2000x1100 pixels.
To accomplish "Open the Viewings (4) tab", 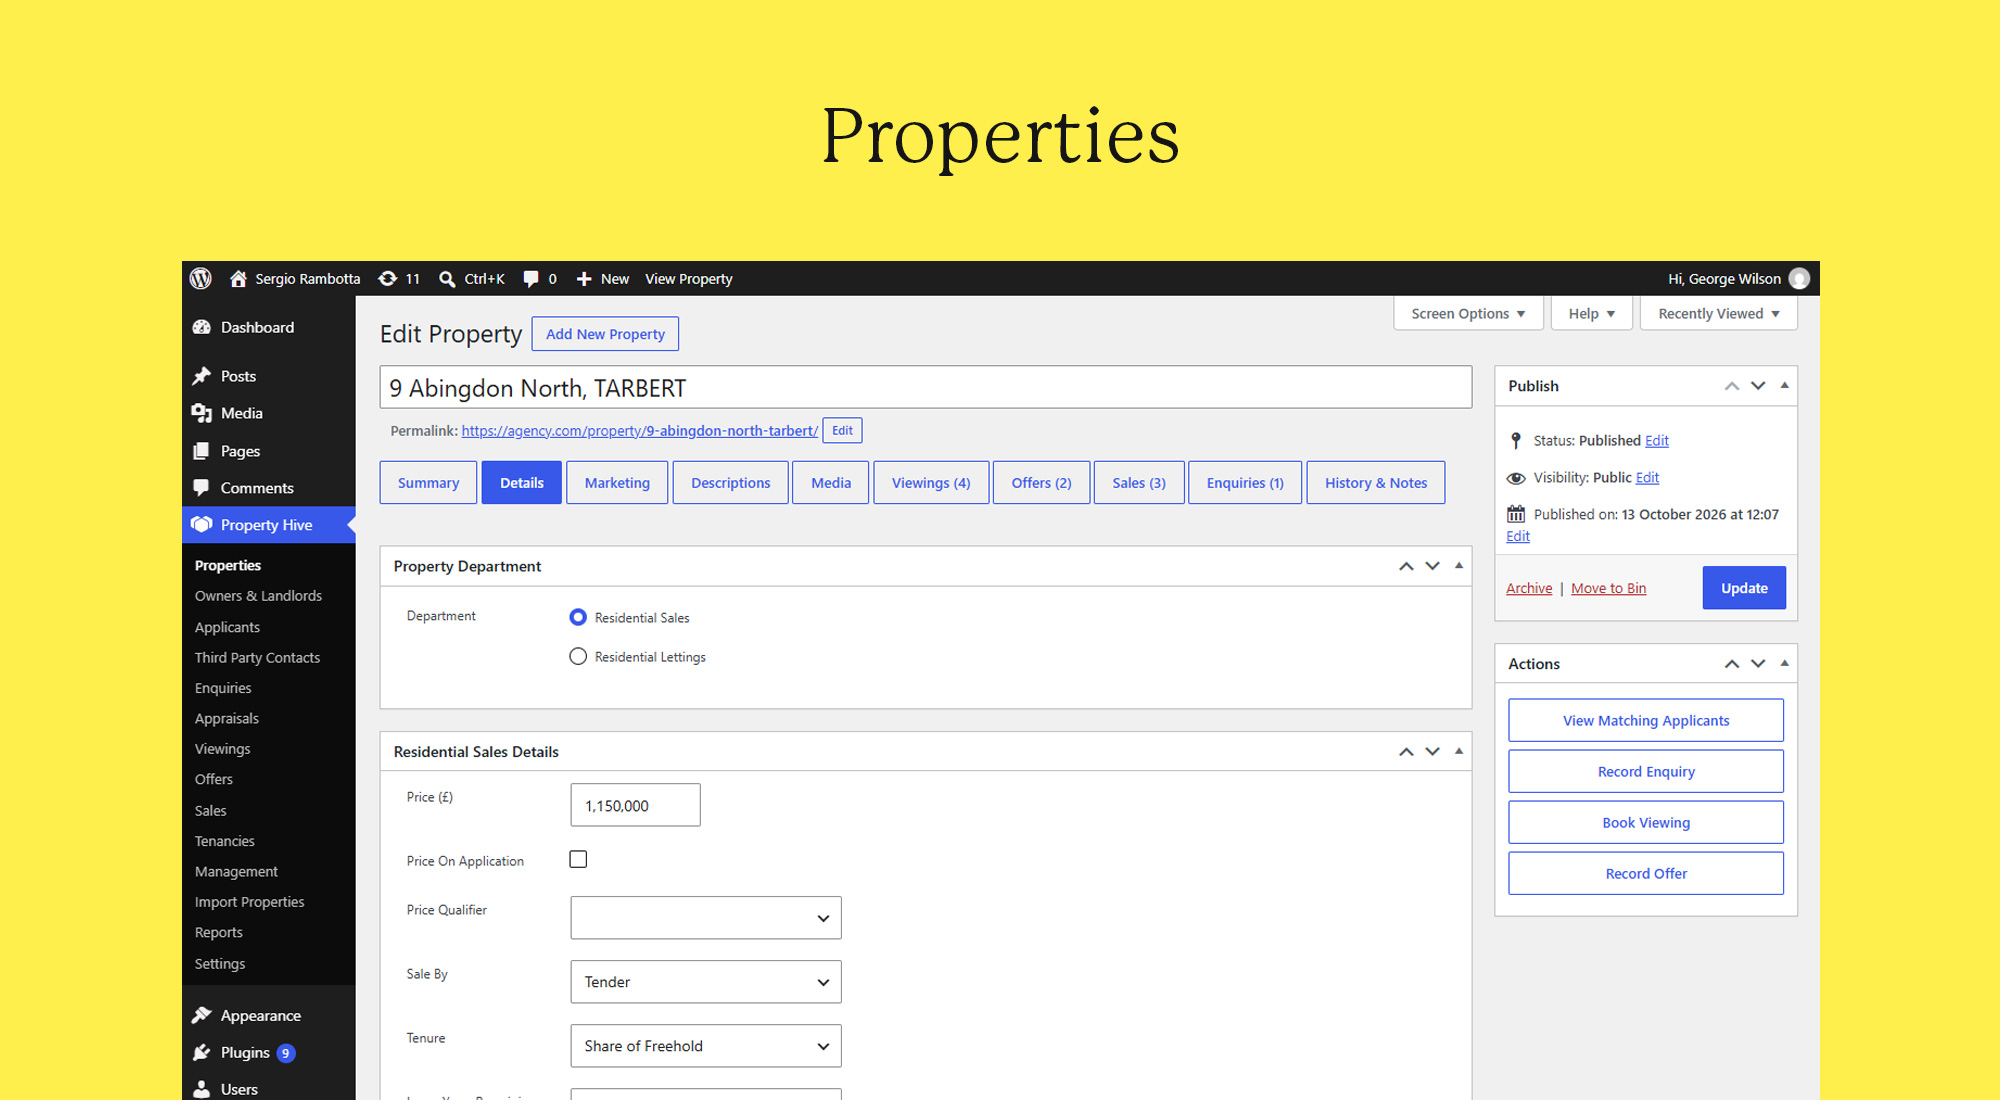I will (931, 482).
